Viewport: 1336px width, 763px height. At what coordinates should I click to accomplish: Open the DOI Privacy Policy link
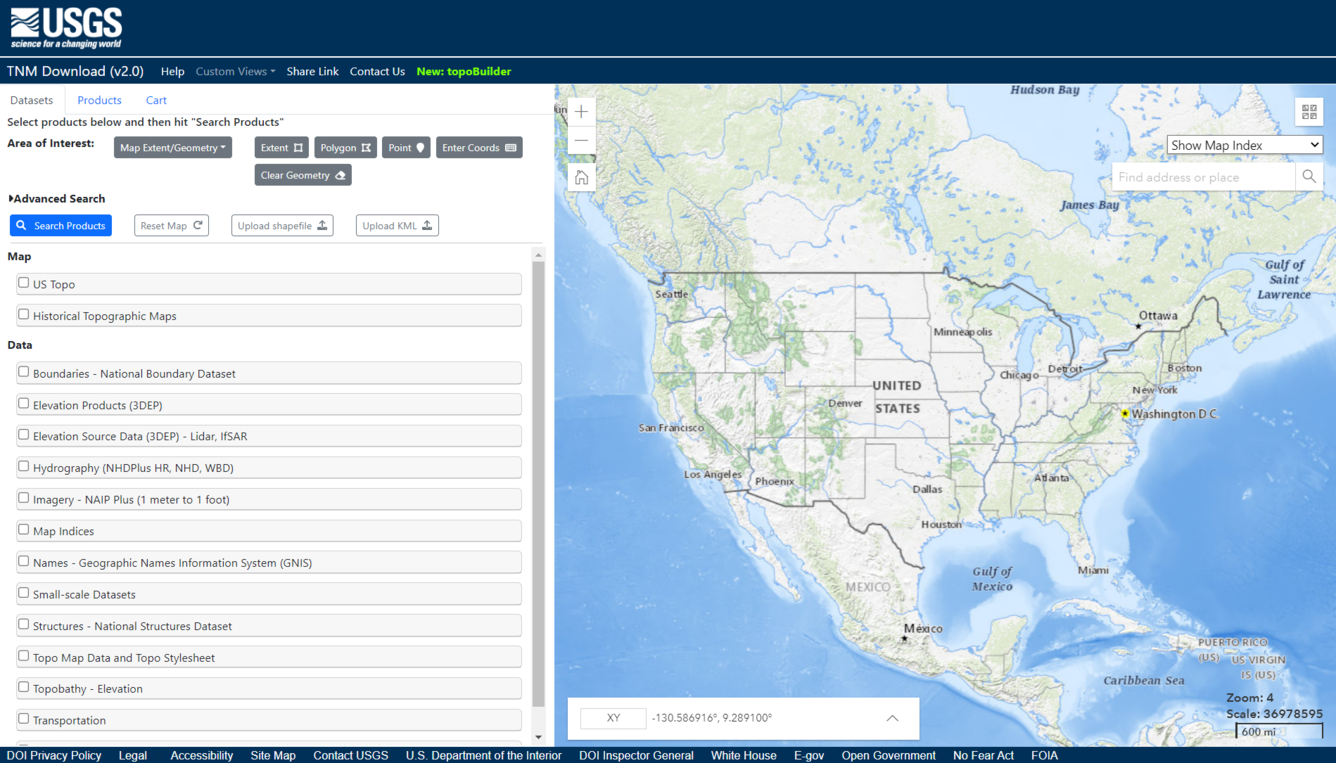(54, 756)
